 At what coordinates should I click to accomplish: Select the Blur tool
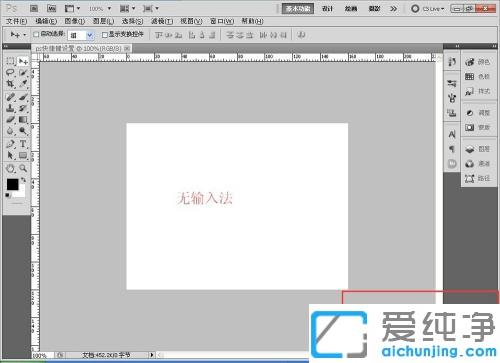(10, 131)
